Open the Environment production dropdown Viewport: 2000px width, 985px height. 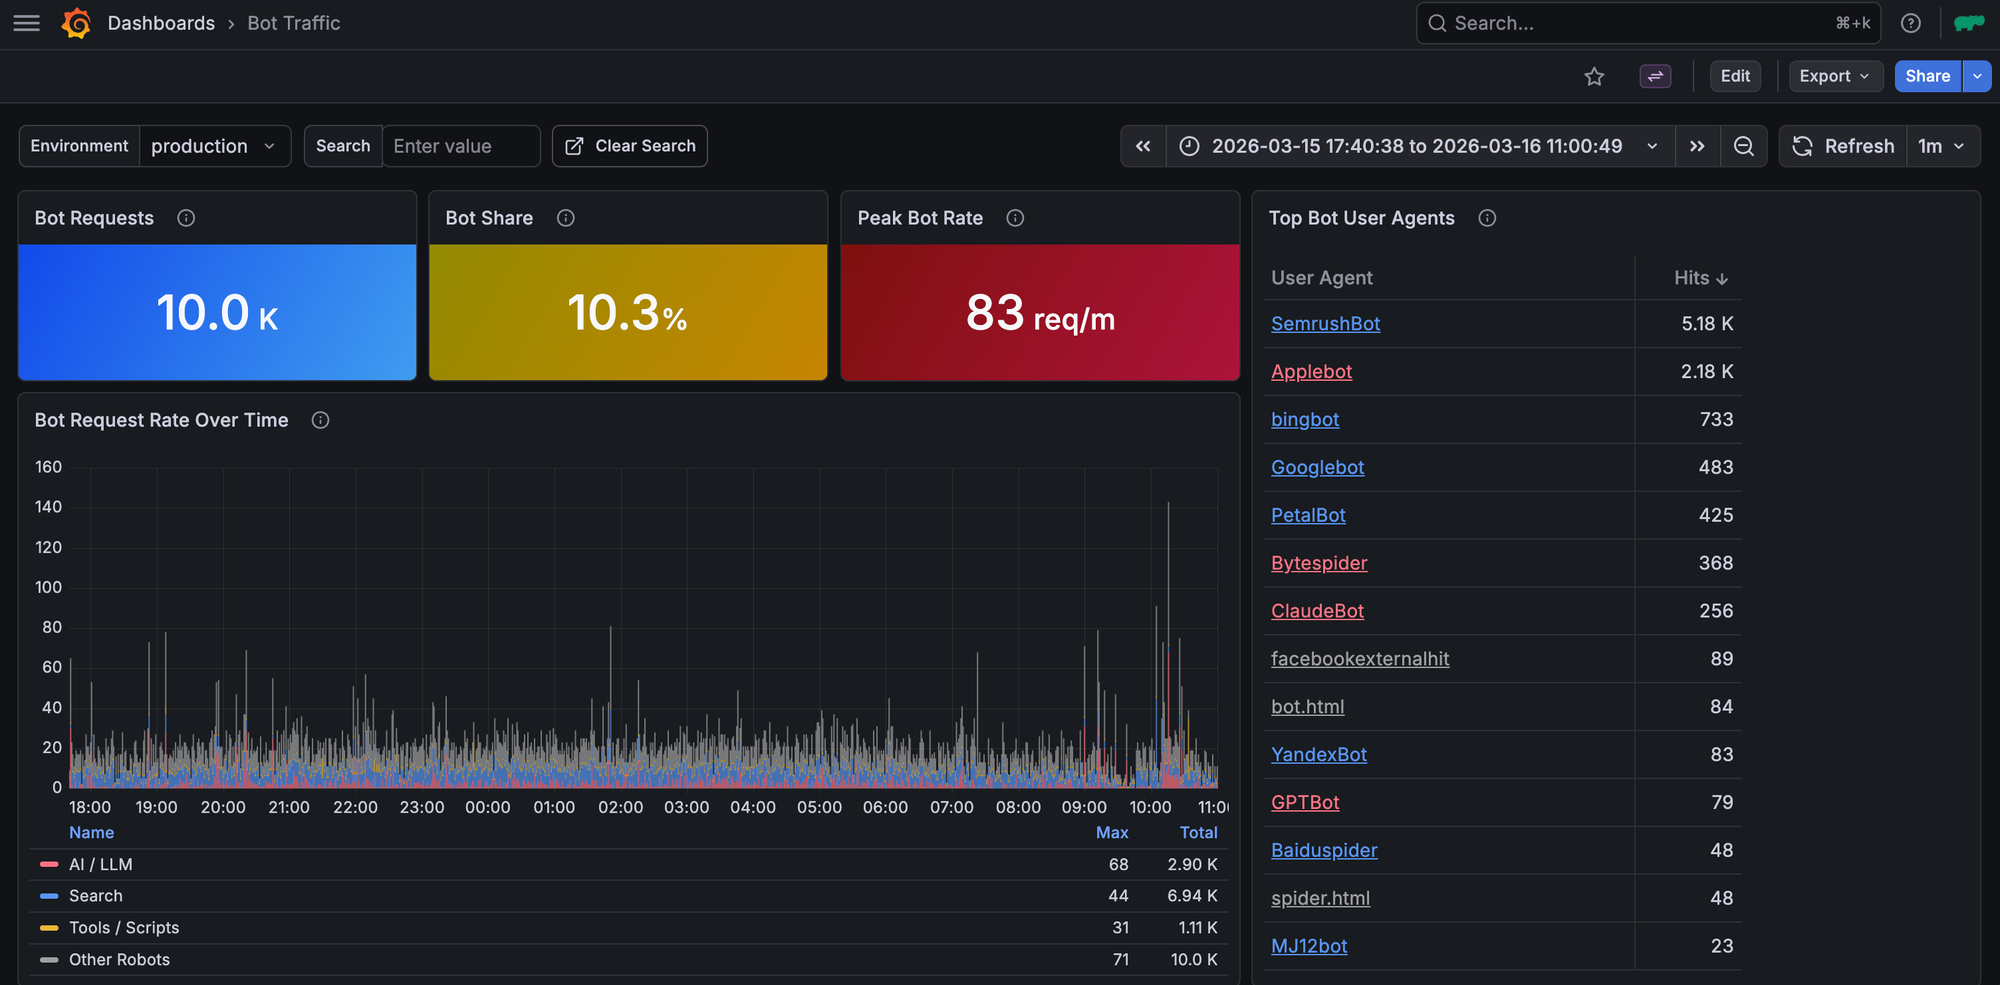[213, 146]
